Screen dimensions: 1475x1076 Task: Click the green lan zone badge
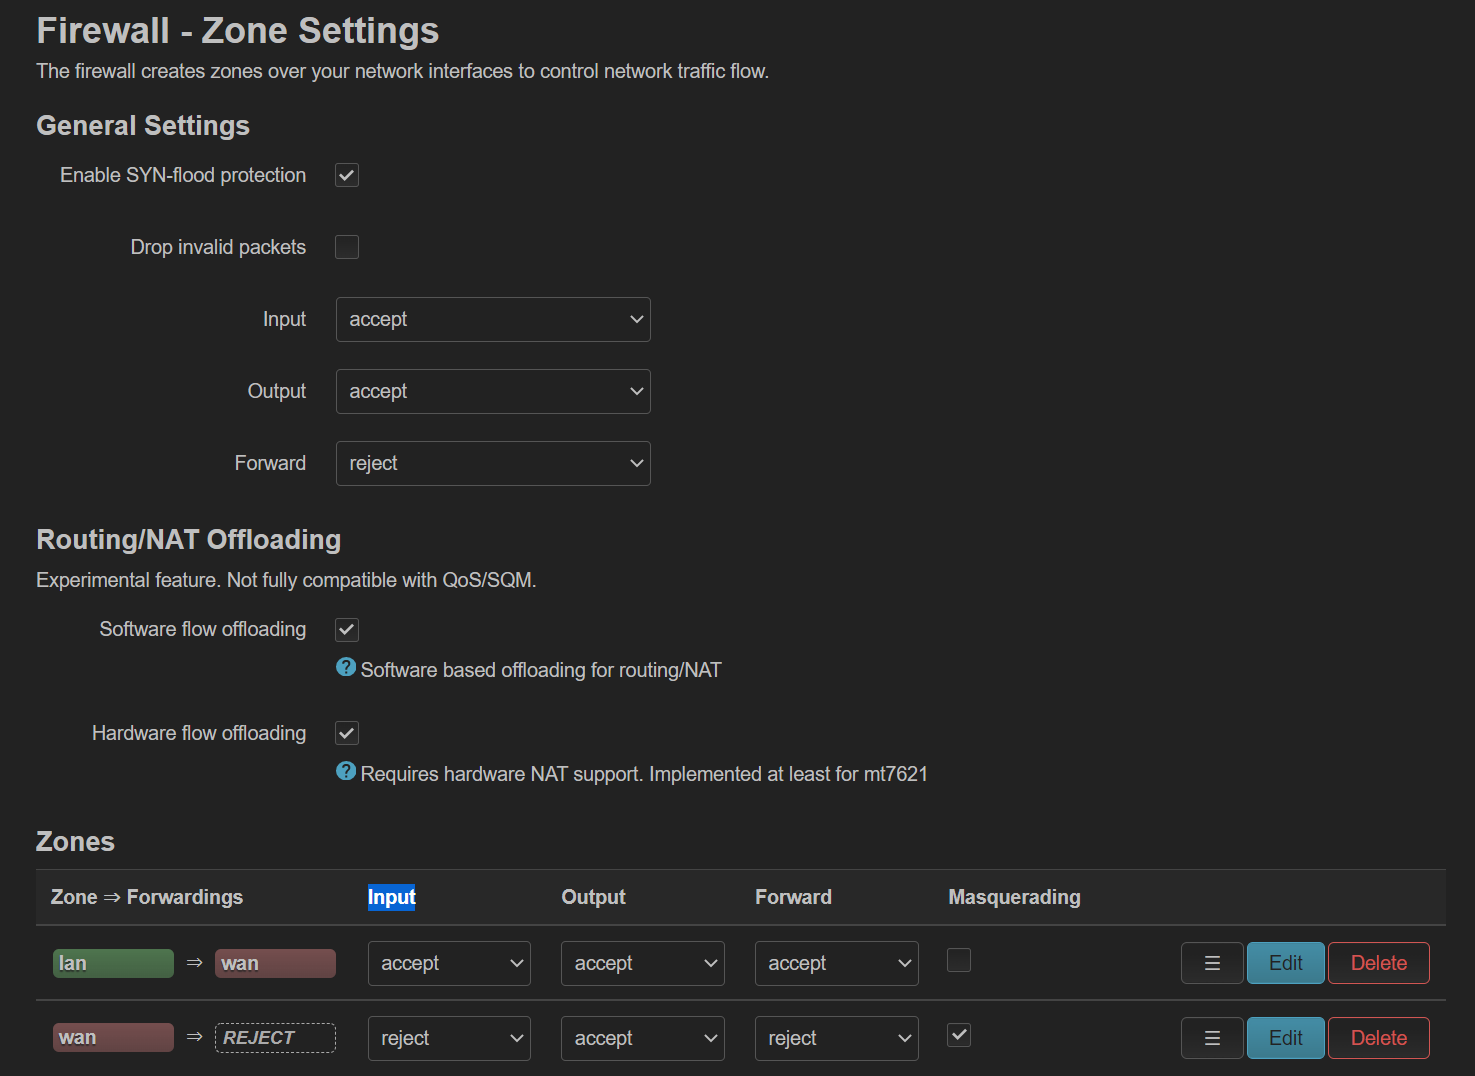point(113,963)
